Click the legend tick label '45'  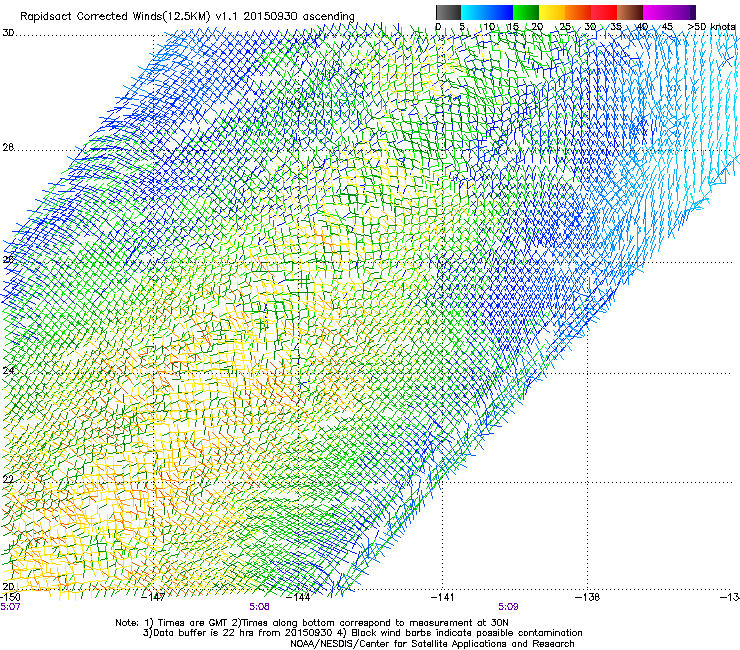point(667,27)
